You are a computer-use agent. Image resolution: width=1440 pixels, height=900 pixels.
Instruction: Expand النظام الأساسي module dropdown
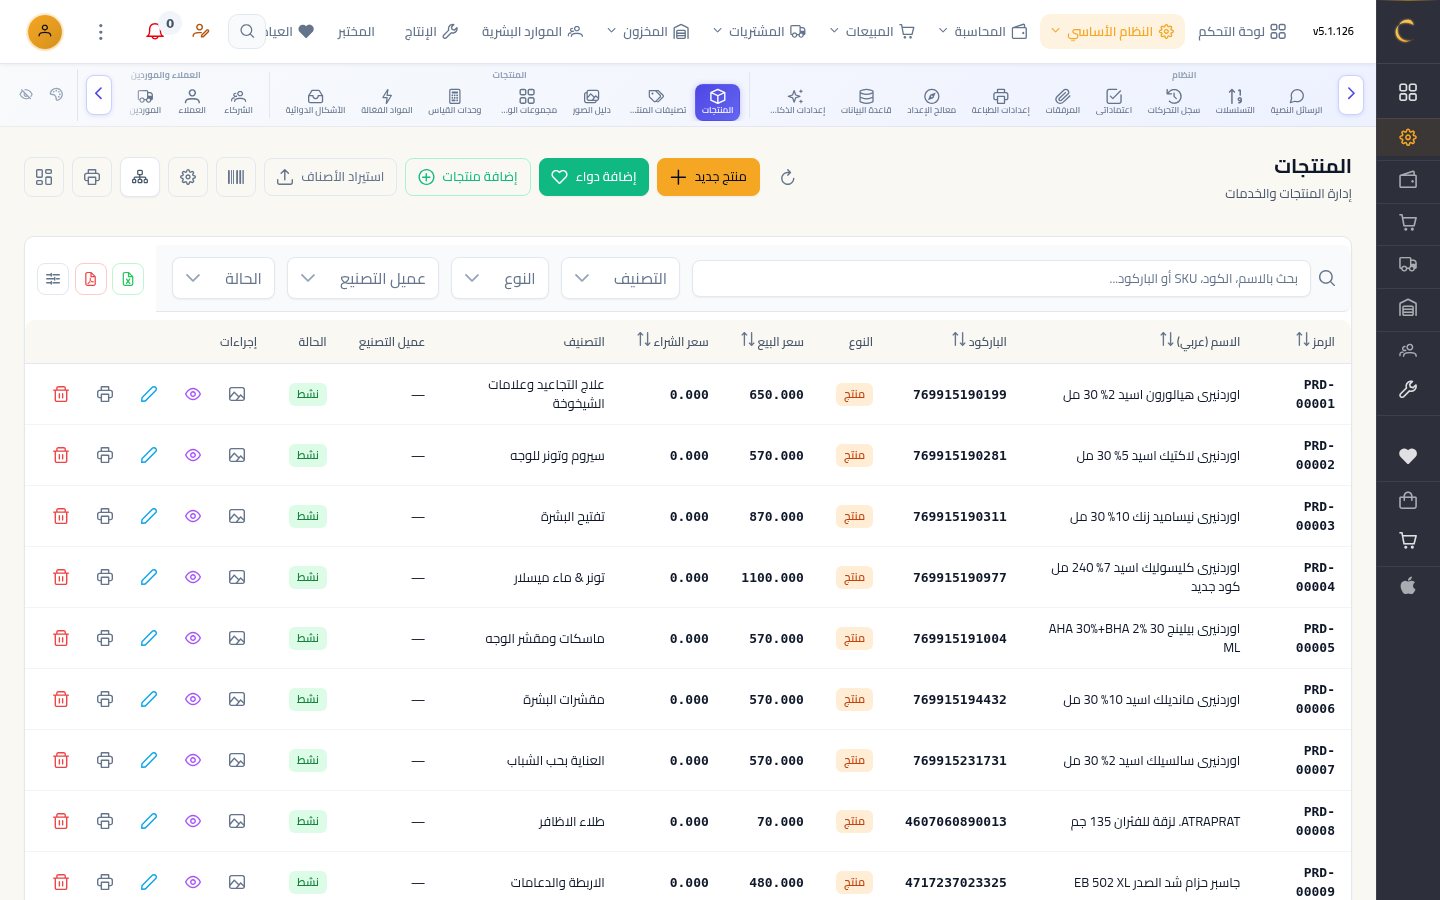[x=1112, y=32]
